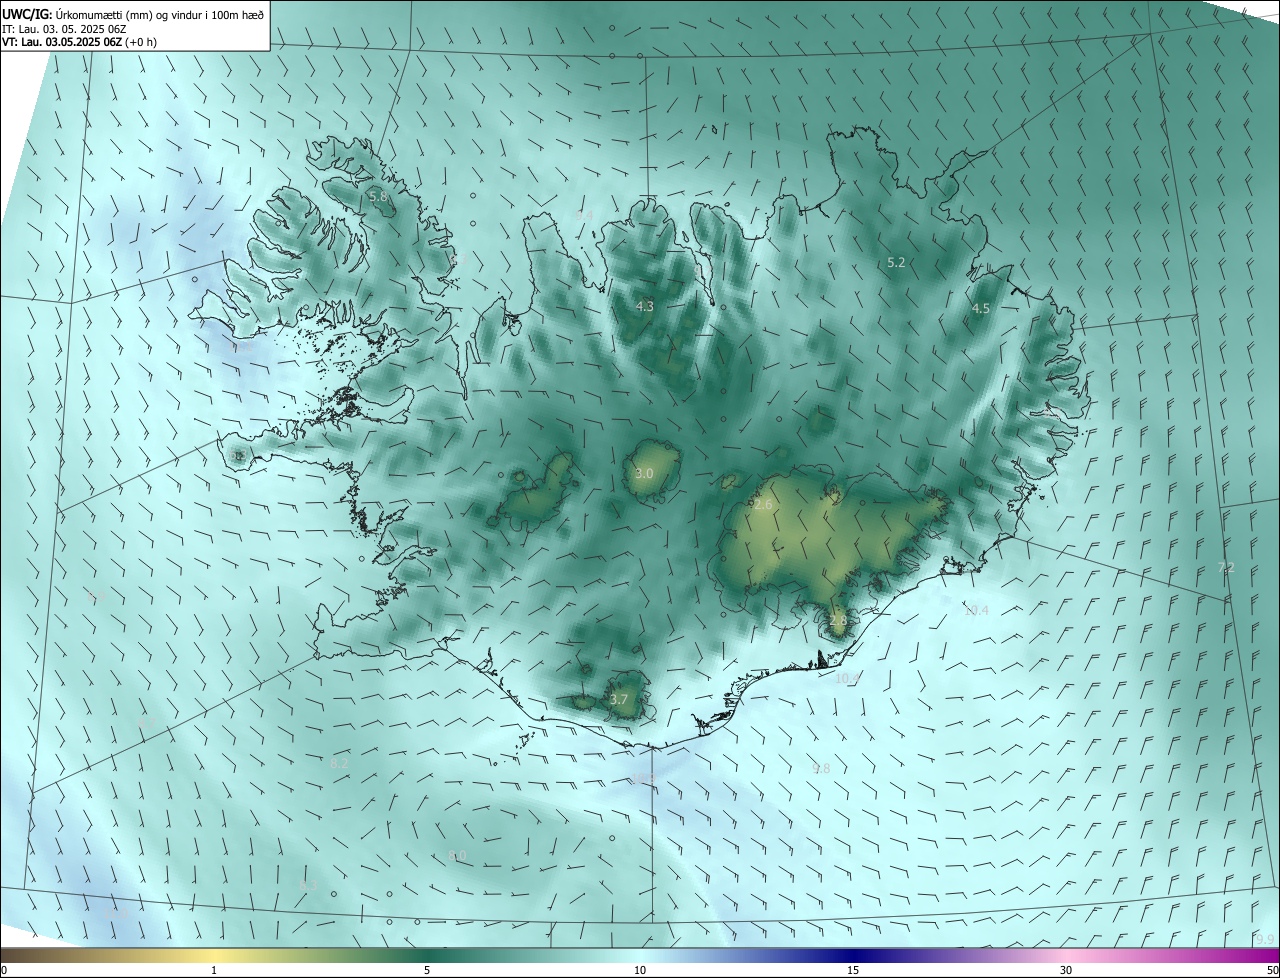Click the 1 tick on the color scale

coord(214,970)
